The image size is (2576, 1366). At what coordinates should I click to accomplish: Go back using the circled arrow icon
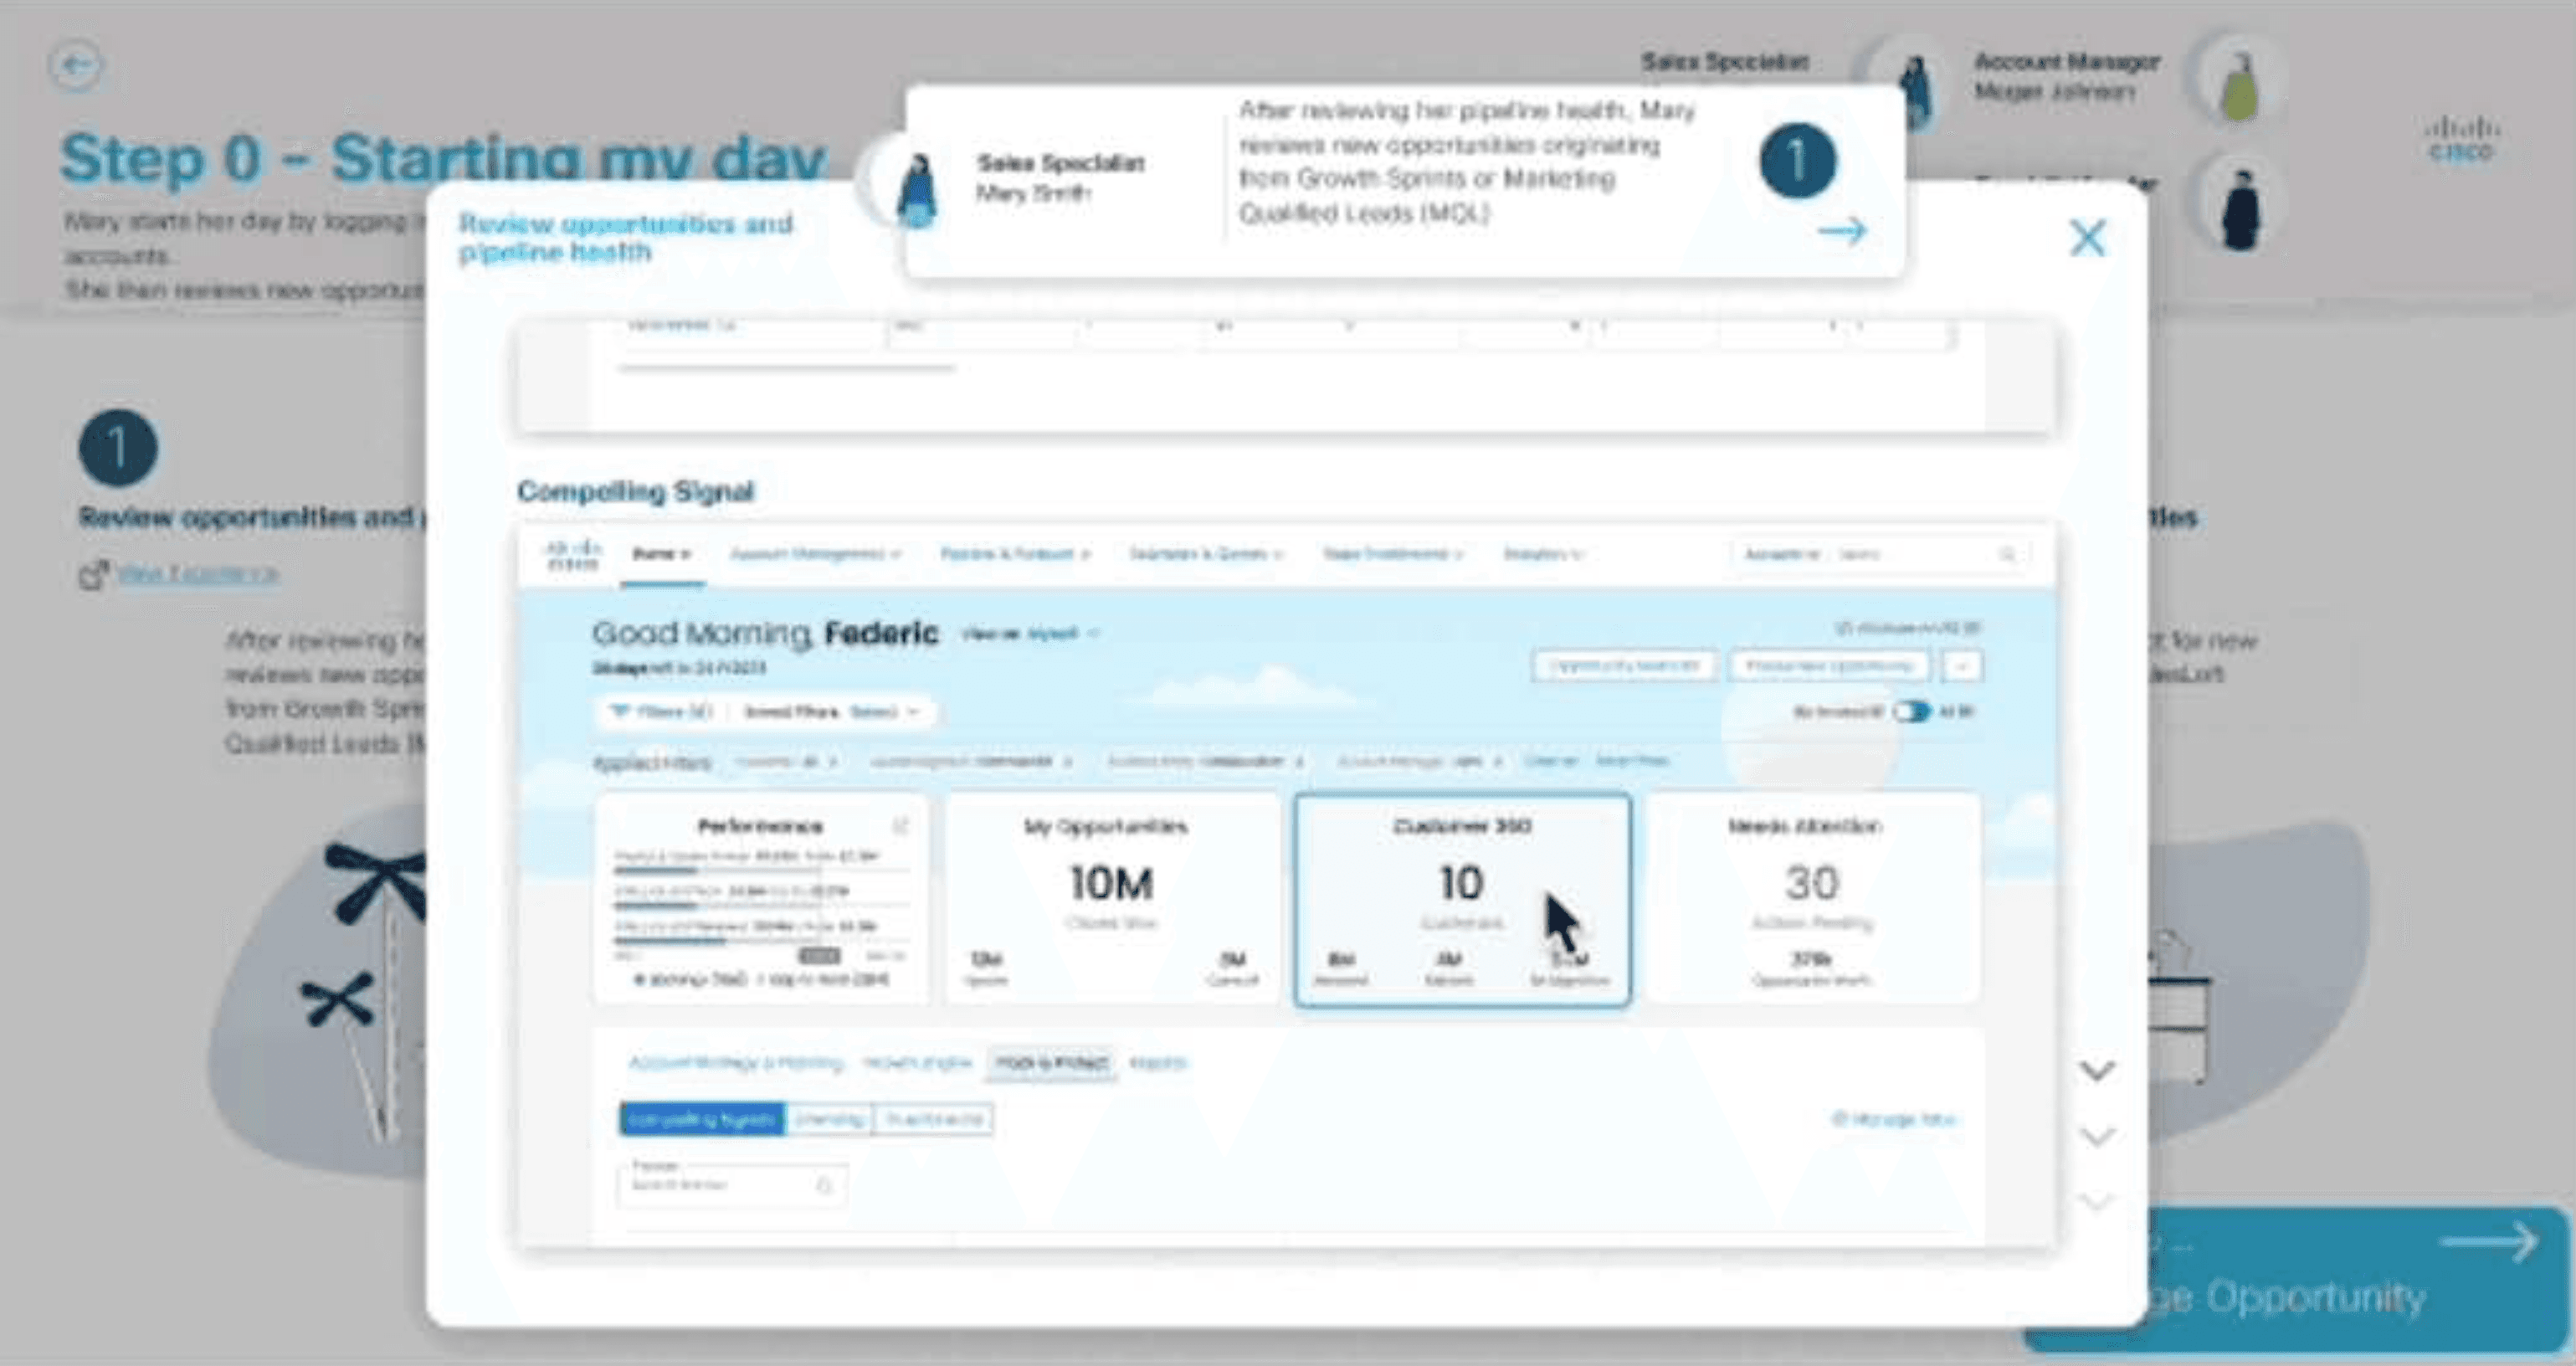point(75,66)
